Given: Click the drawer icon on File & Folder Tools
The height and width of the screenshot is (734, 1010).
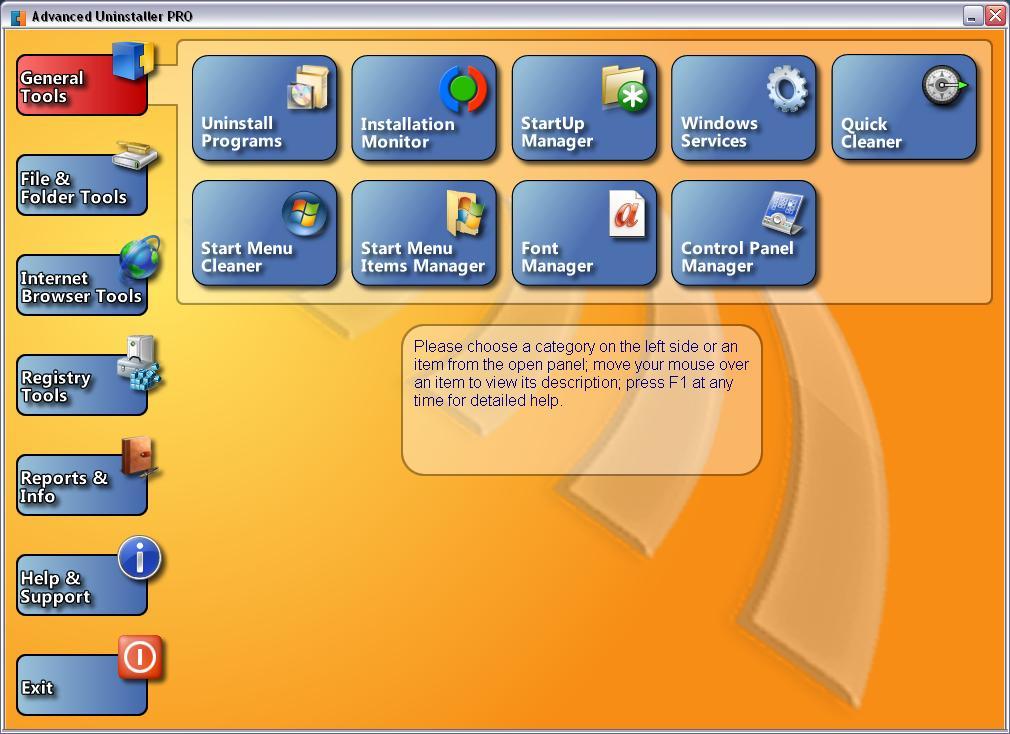Looking at the screenshot, I should tap(135, 160).
